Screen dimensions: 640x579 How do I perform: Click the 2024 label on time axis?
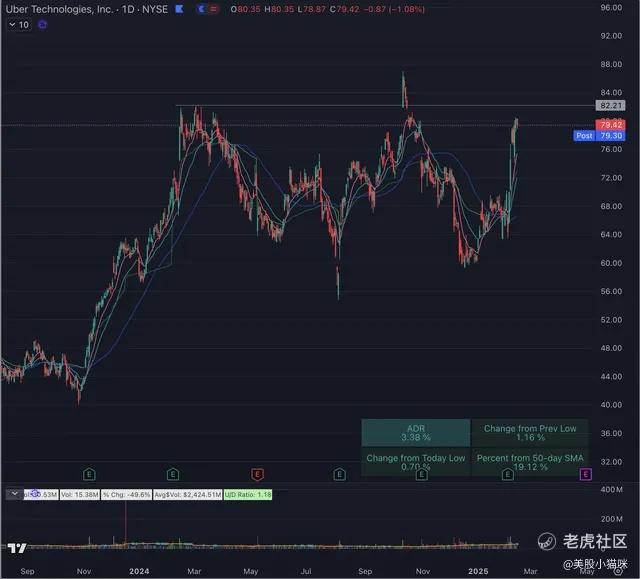[x=139, y=571]
